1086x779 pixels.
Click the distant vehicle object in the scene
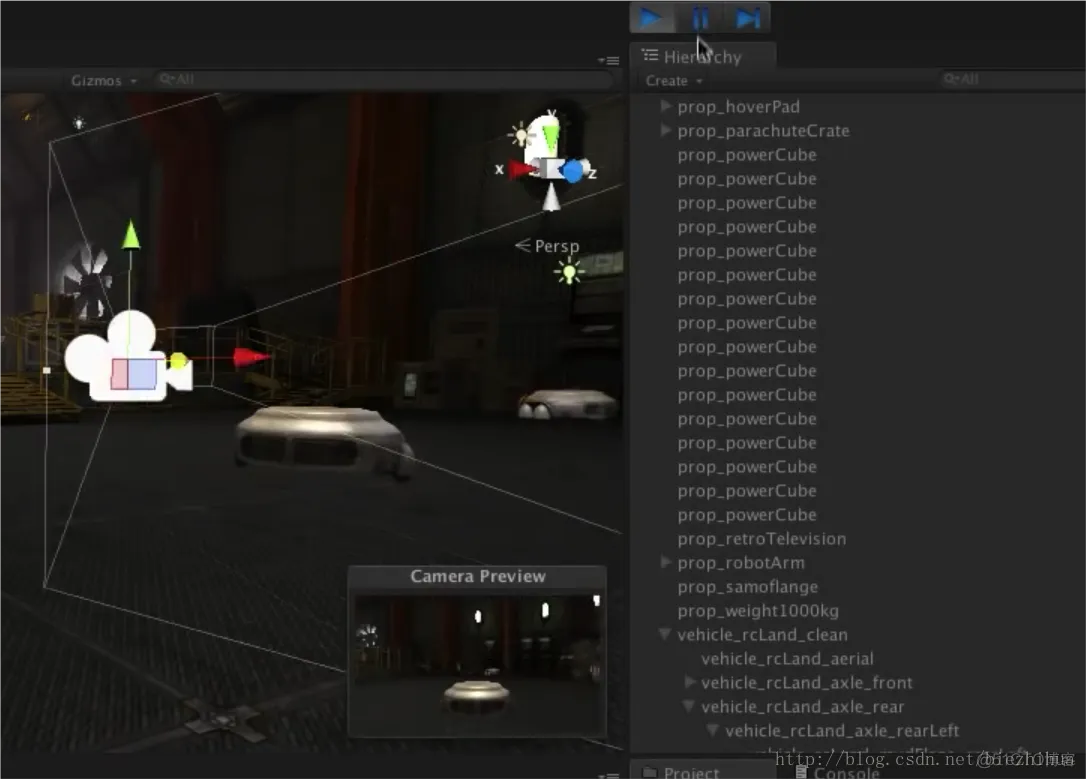[x=567, y=404]
